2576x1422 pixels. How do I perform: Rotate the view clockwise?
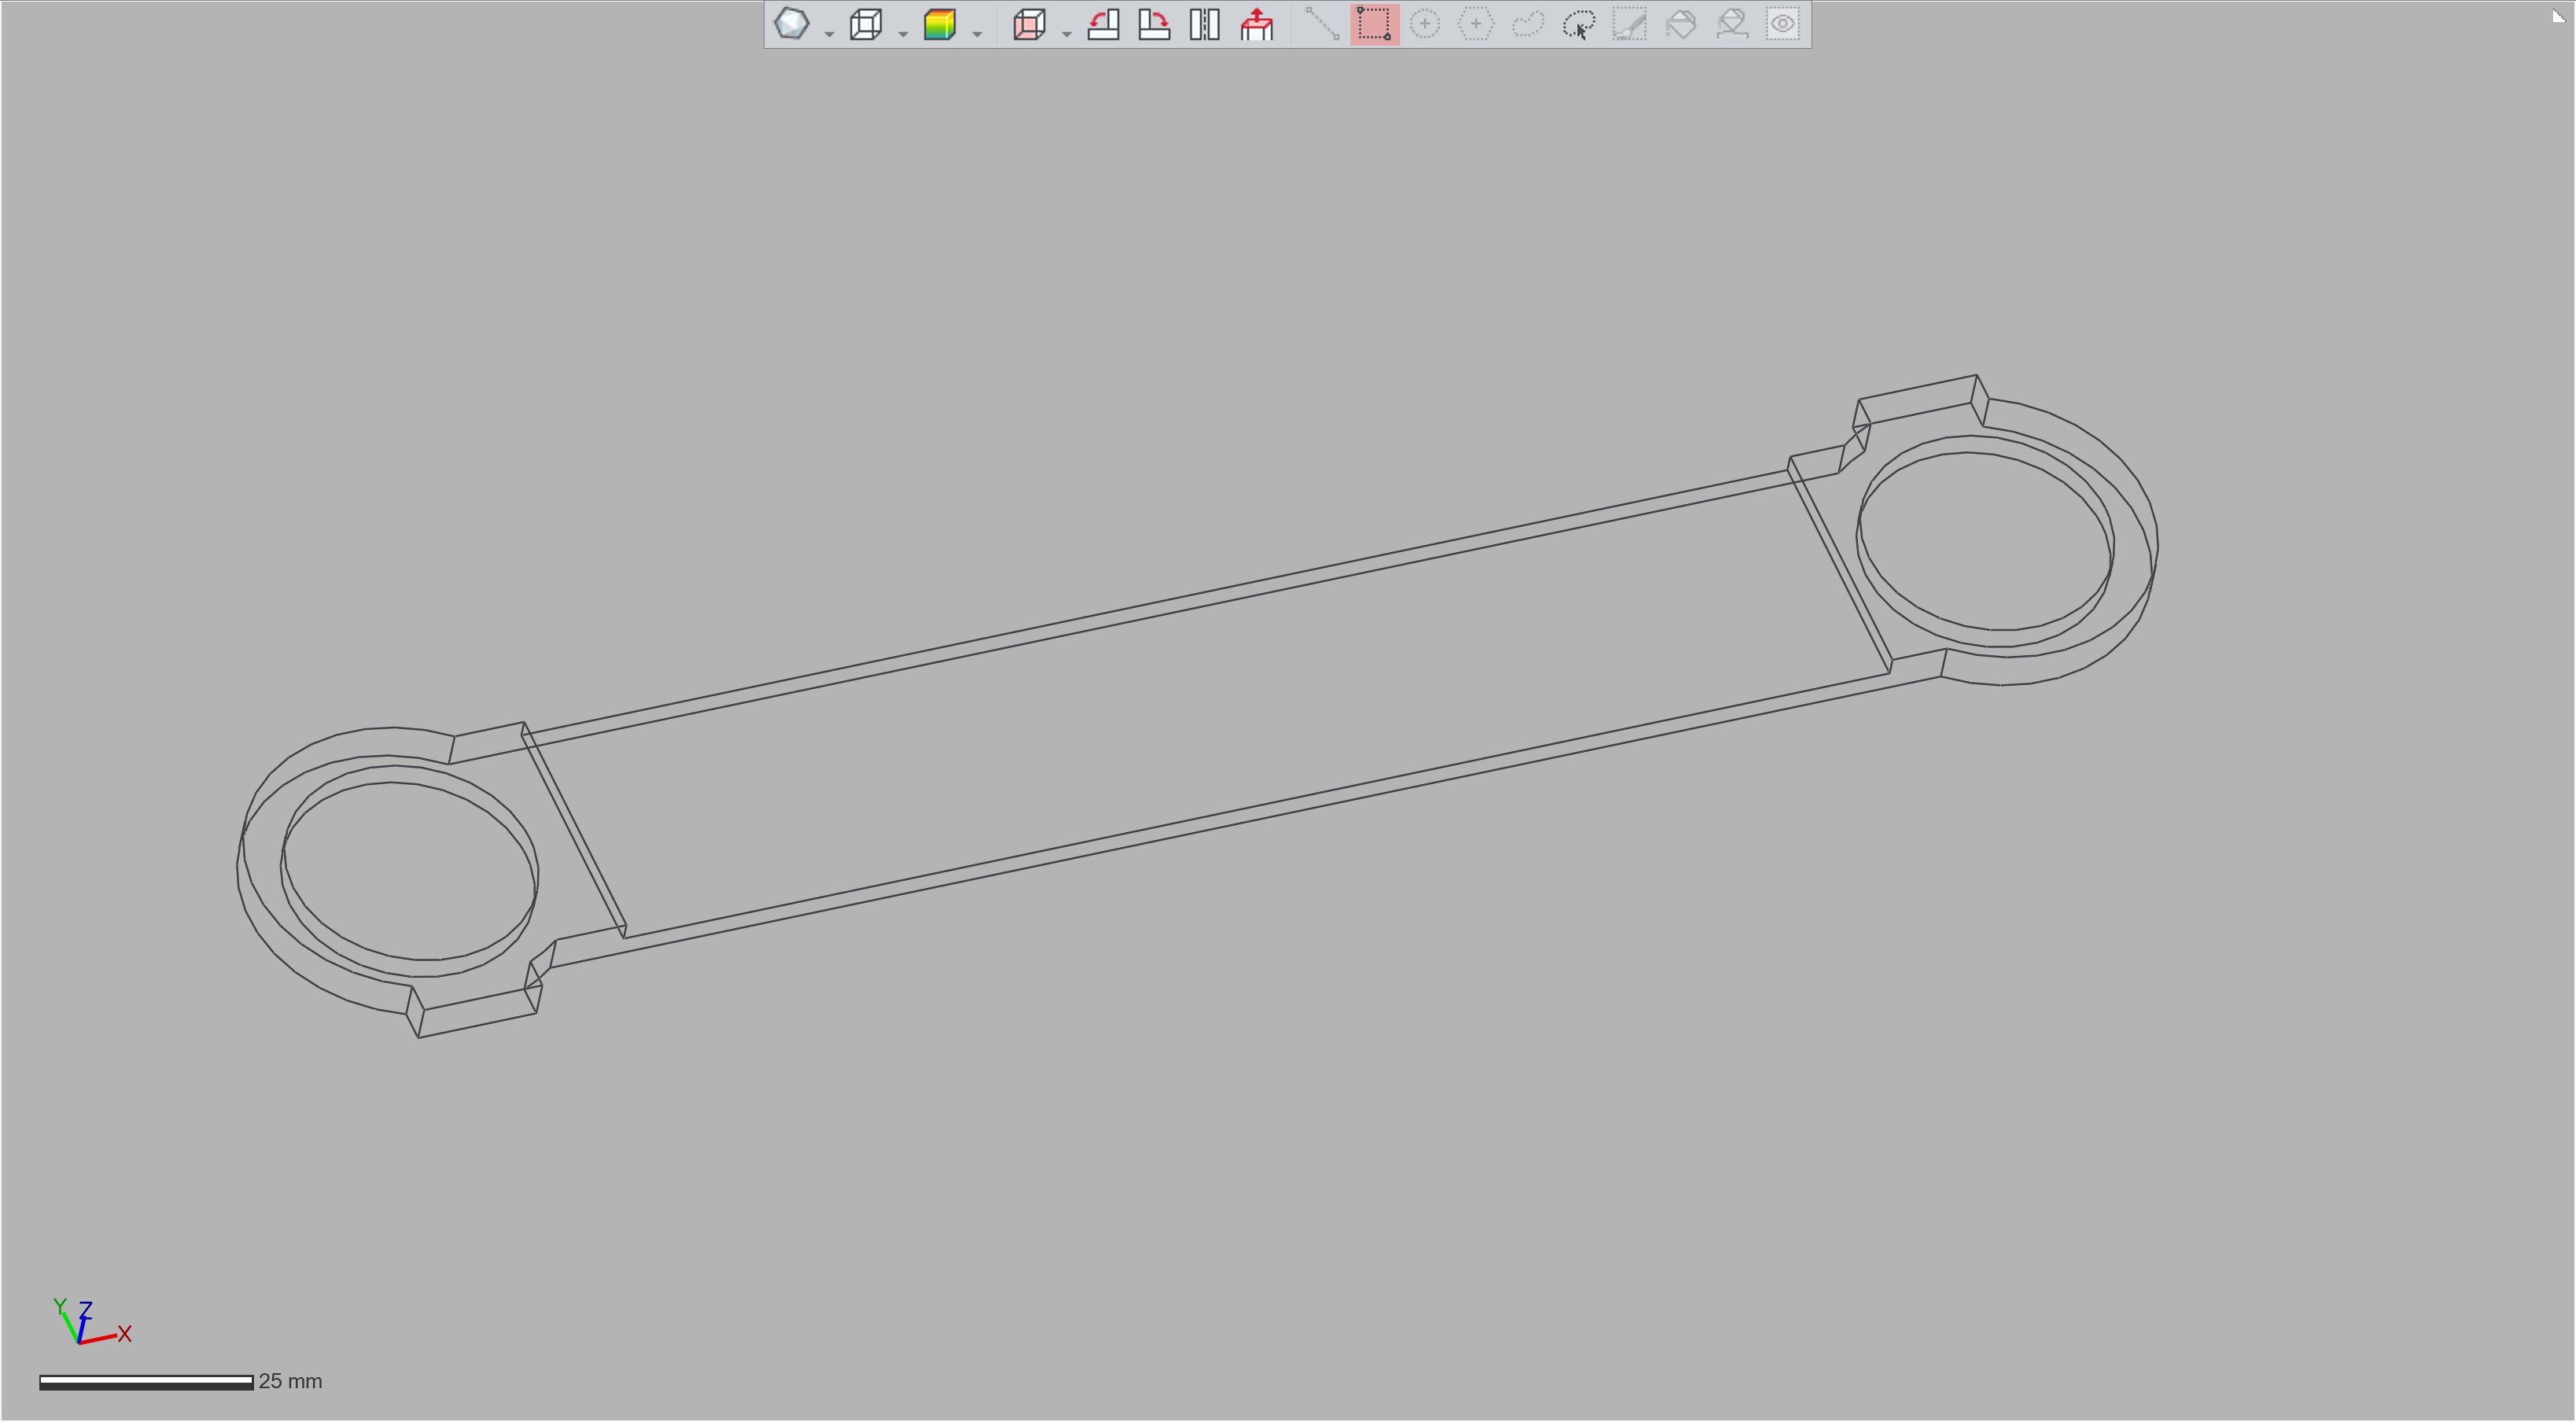click(1154, 24)
